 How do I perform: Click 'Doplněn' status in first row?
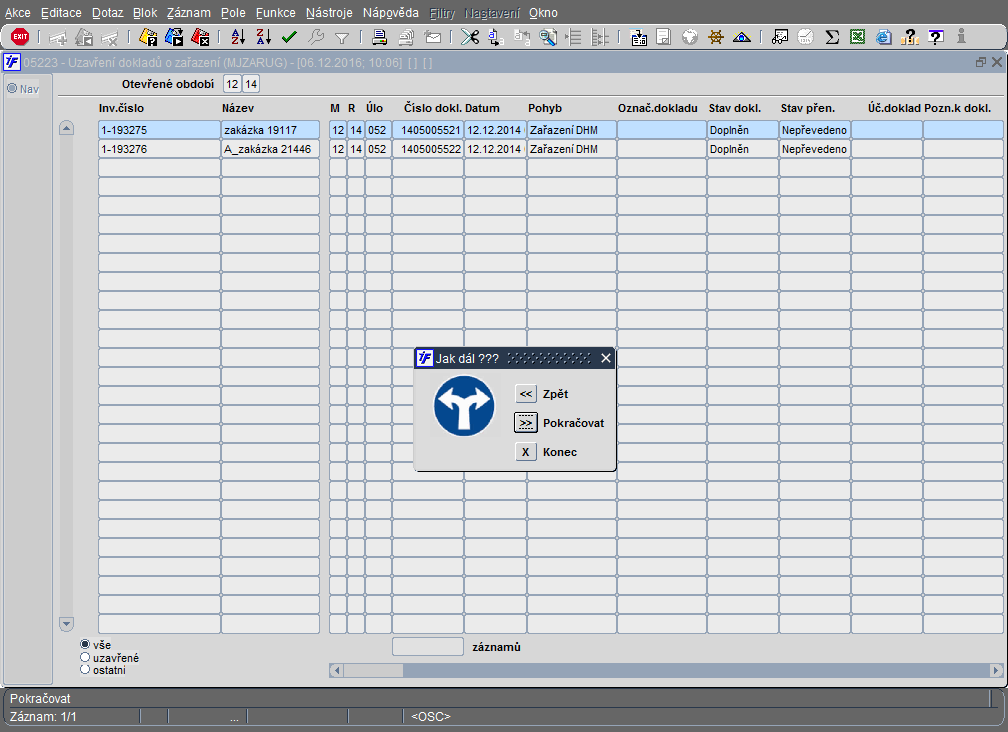click(x=743, y=130)
